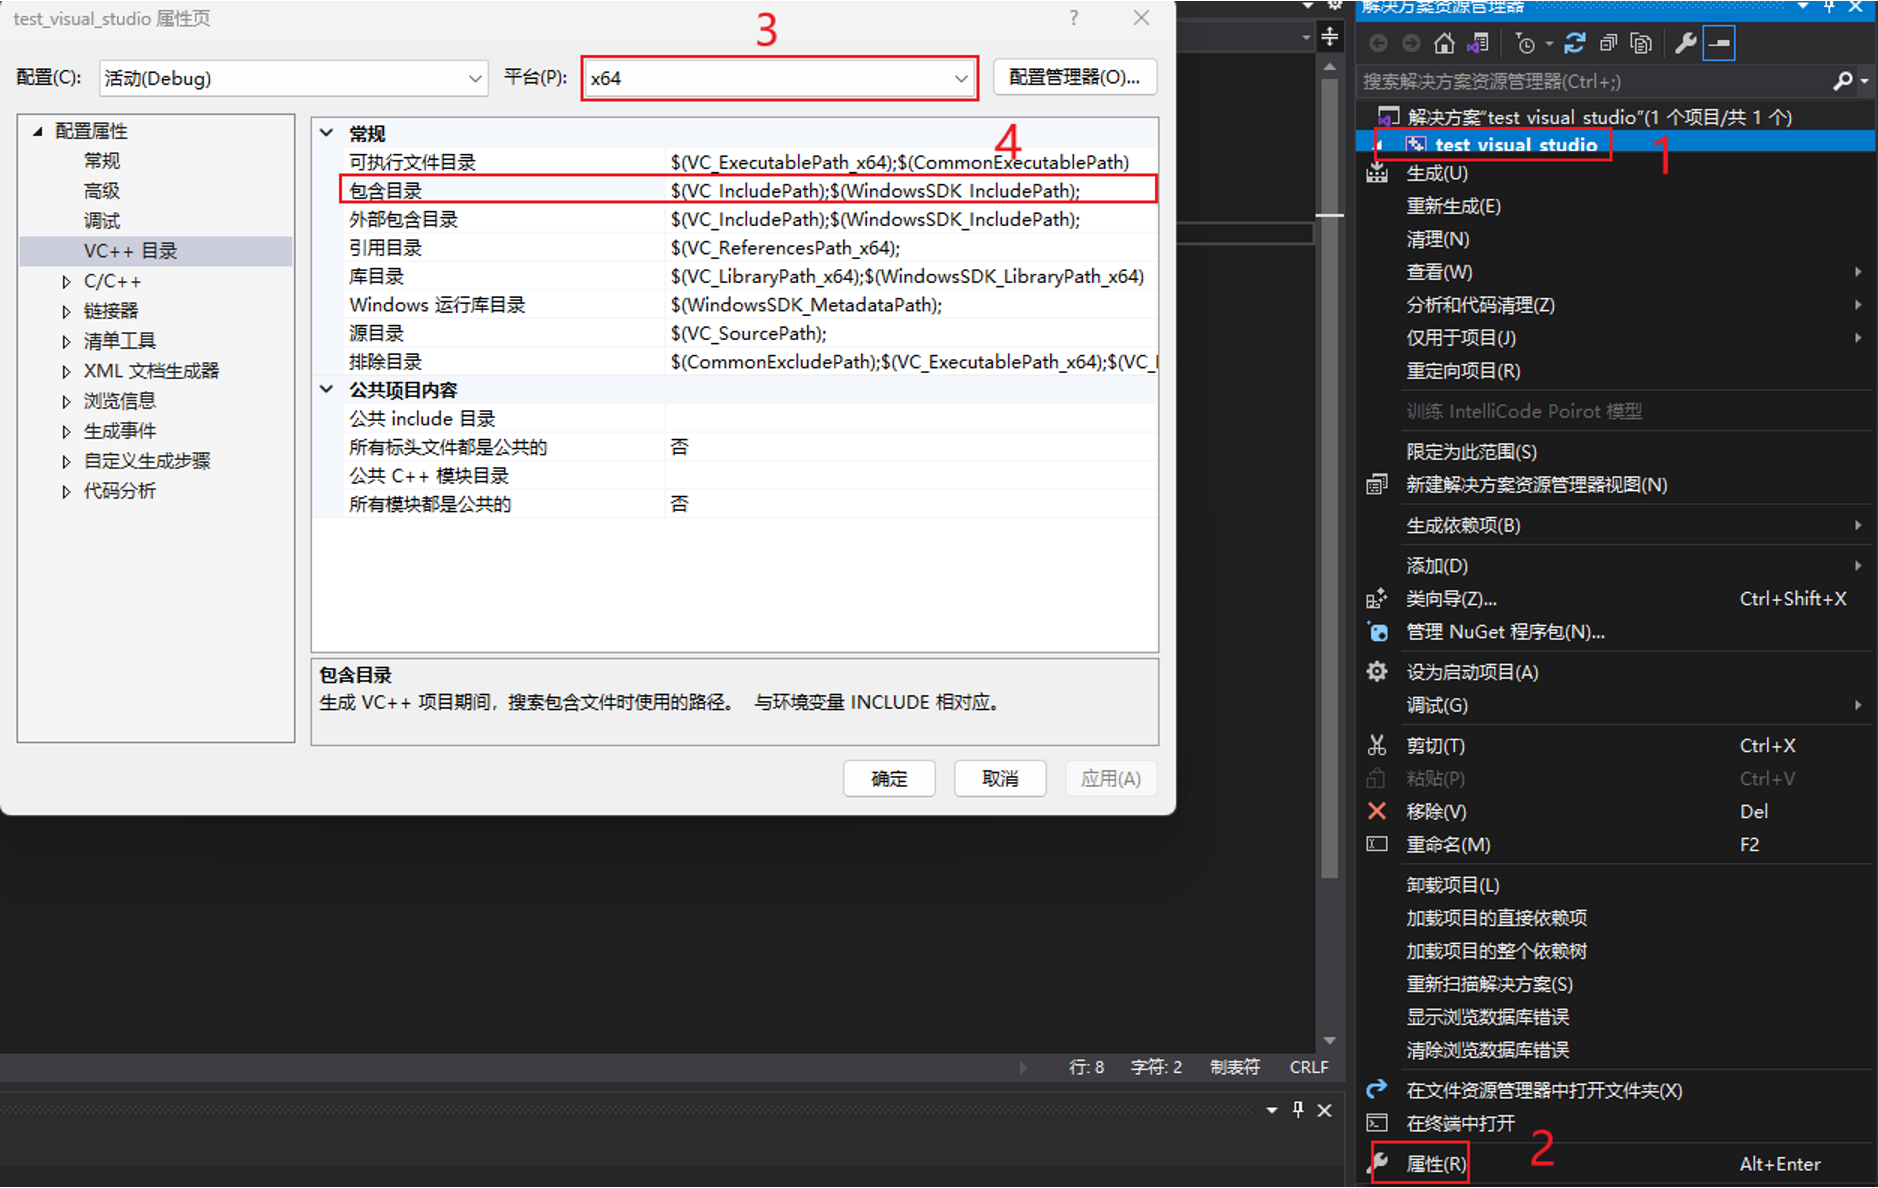Choose 重定向项目(R) menu item
The image size is (1878, 1188).
(x=1463, y=371)
